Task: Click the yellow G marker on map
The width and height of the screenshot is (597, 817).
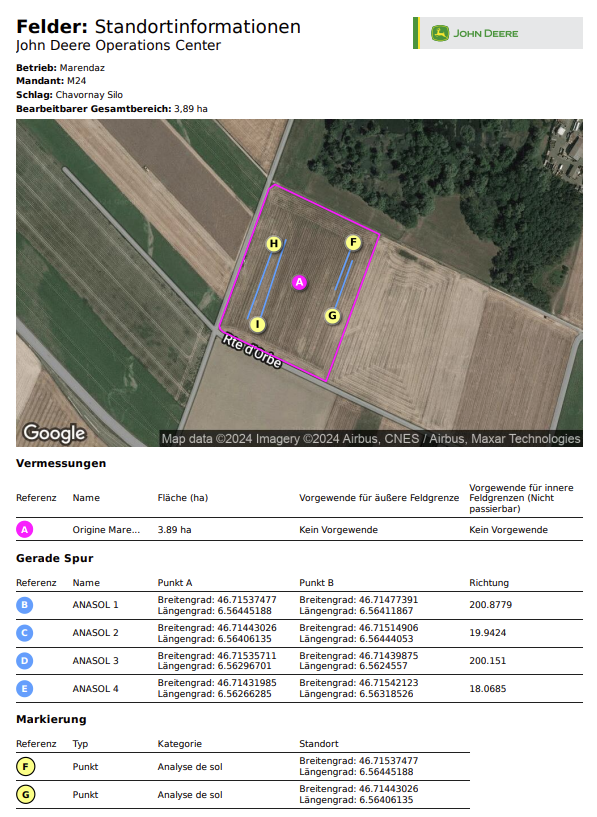Action: (332, 316)
